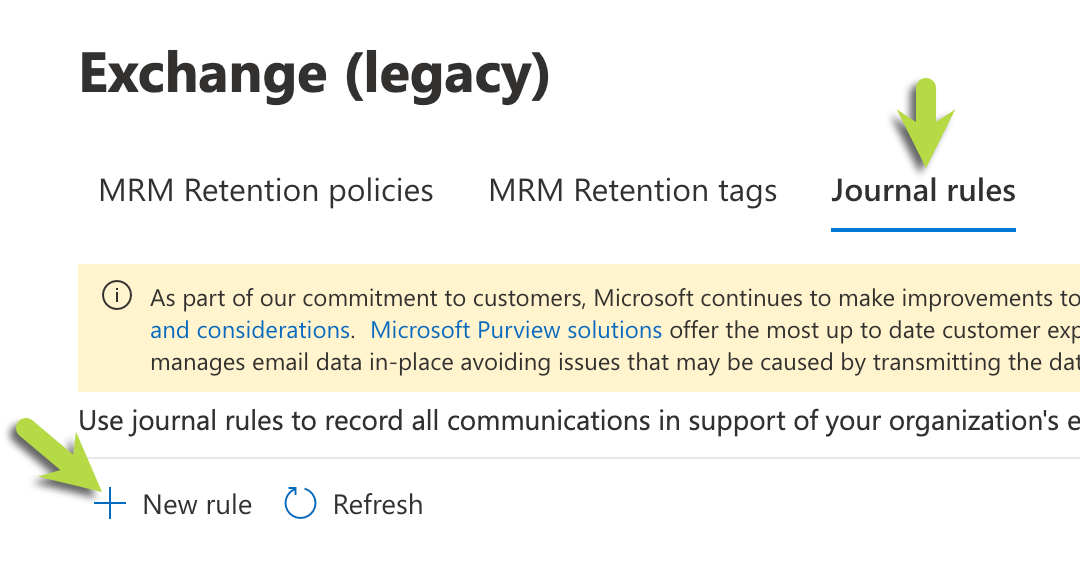Click the plus icon beside New rule
The image size is (1080, 566).
tap(110, 504)
